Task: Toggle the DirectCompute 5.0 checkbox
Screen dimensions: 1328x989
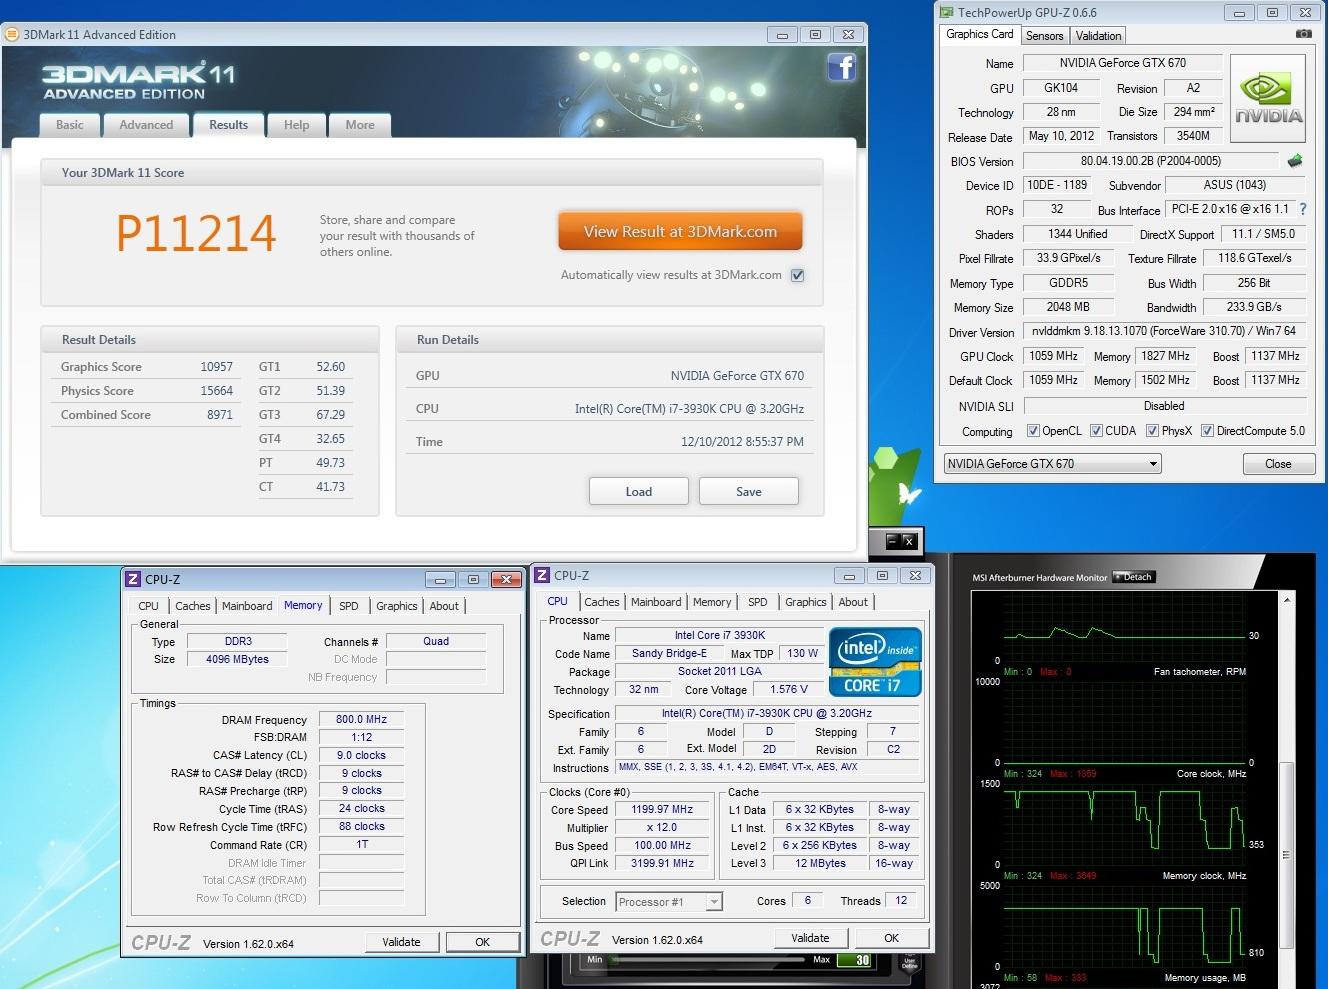Action: tap(1207, 431)
